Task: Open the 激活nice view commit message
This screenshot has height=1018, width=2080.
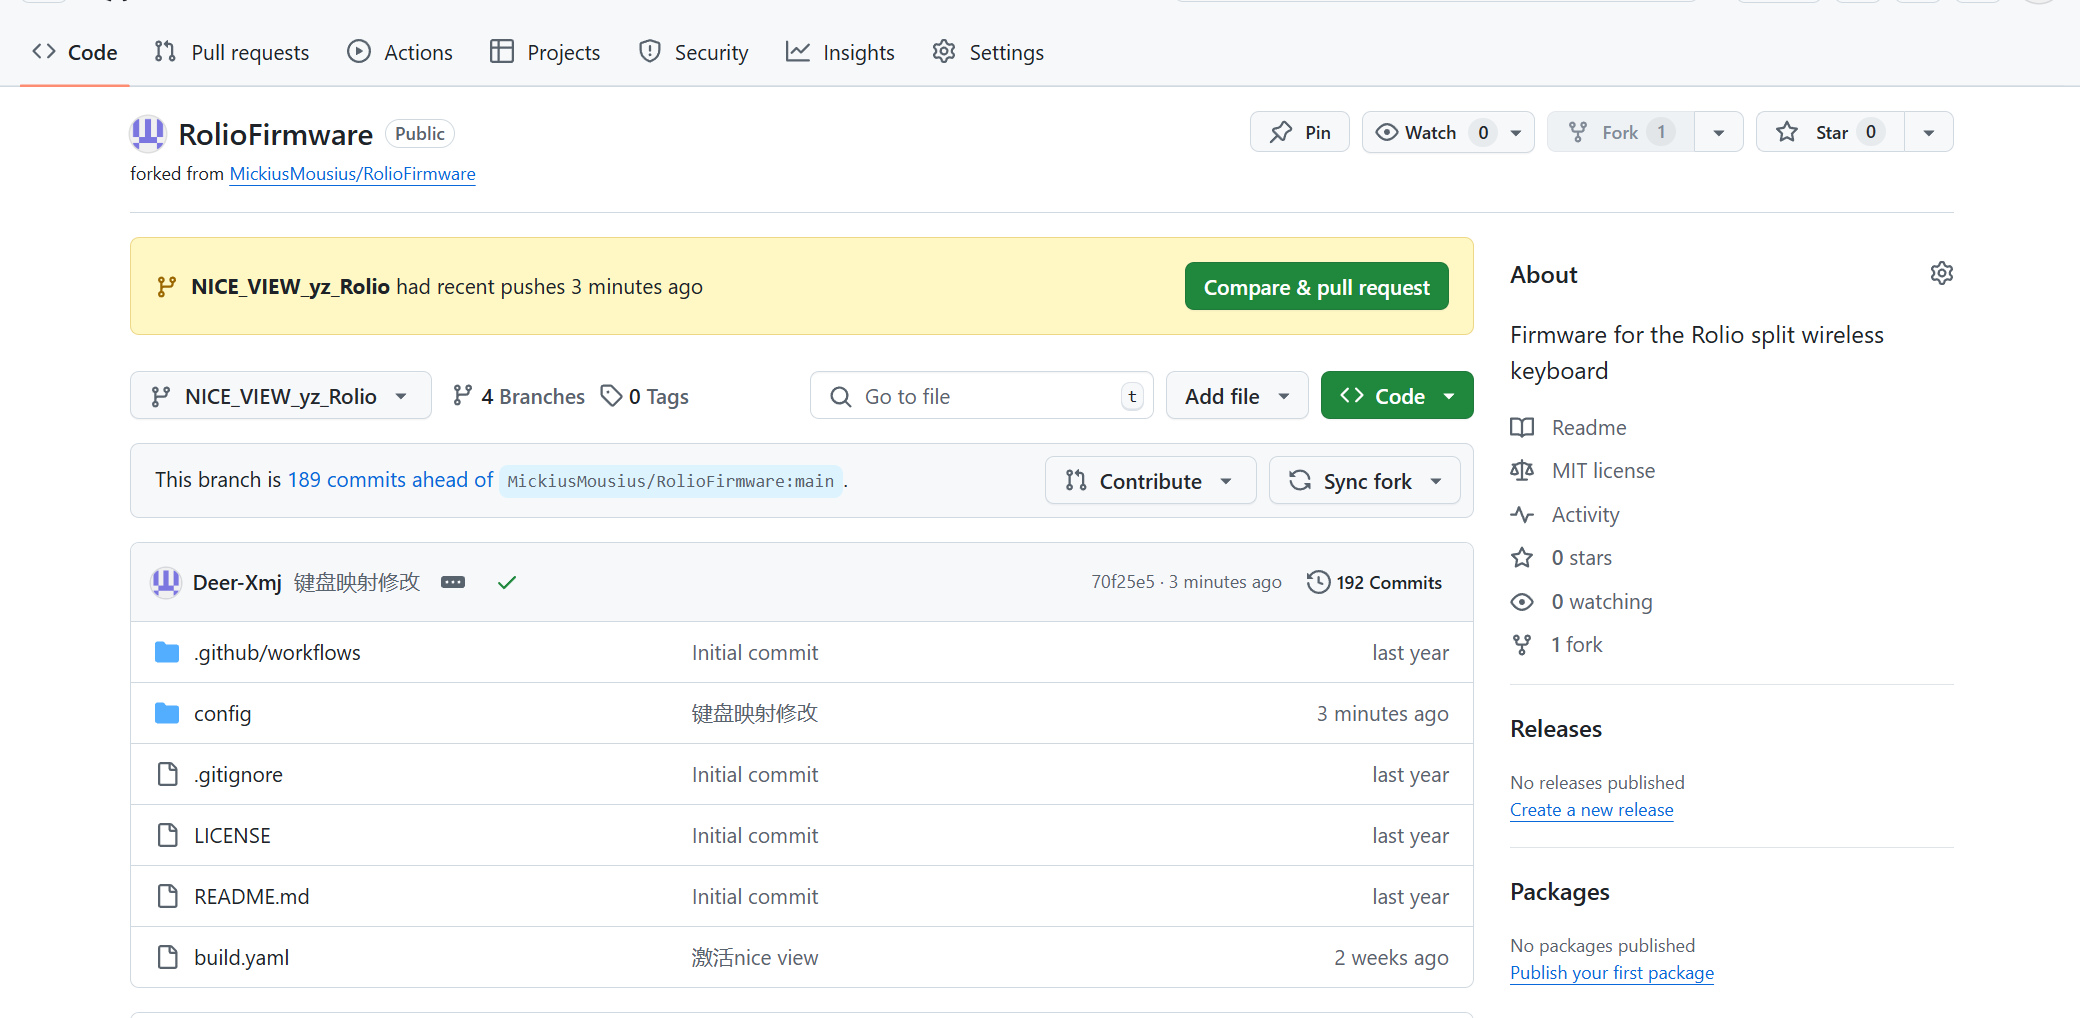Action: tap(755, 958)
